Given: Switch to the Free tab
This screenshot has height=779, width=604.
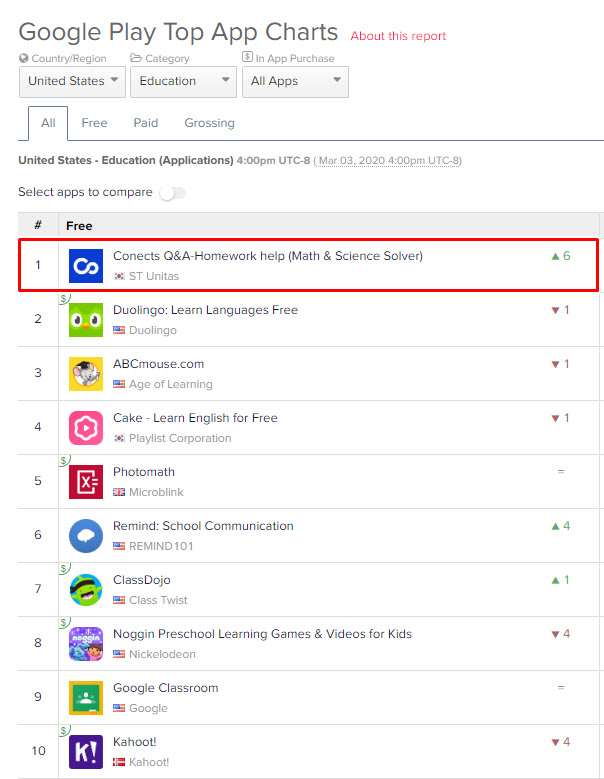Looking at the screenshot, I should (x=94, y=123).
